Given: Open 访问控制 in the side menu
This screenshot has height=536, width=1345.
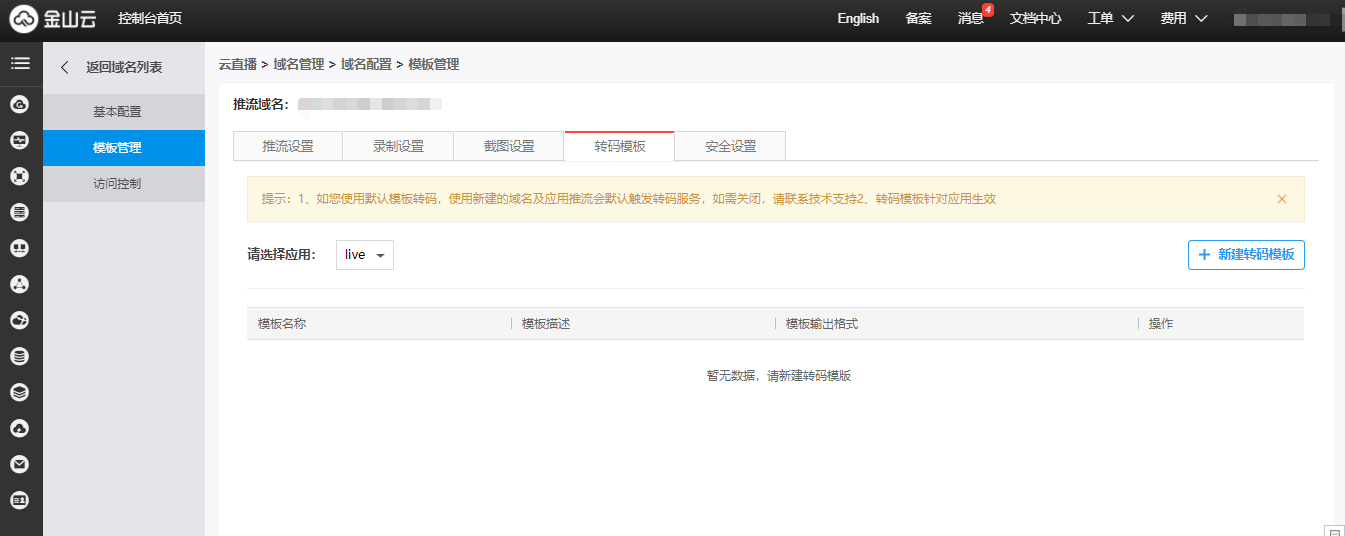Looking at the screenshot, I should click(x=117, y=184).
